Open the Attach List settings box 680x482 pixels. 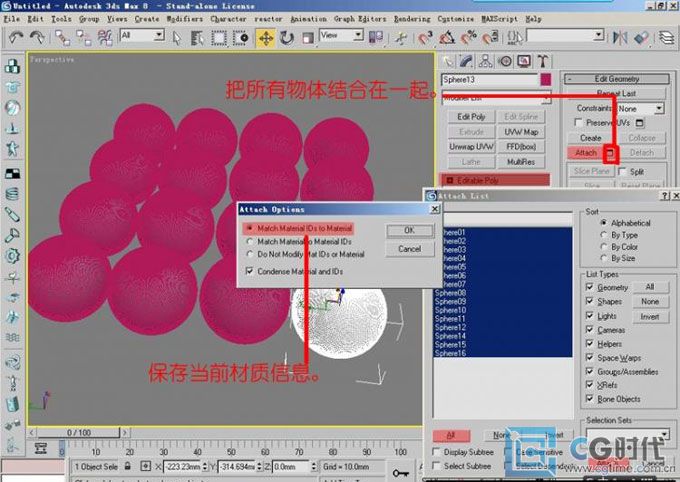[x=611, y=153]
